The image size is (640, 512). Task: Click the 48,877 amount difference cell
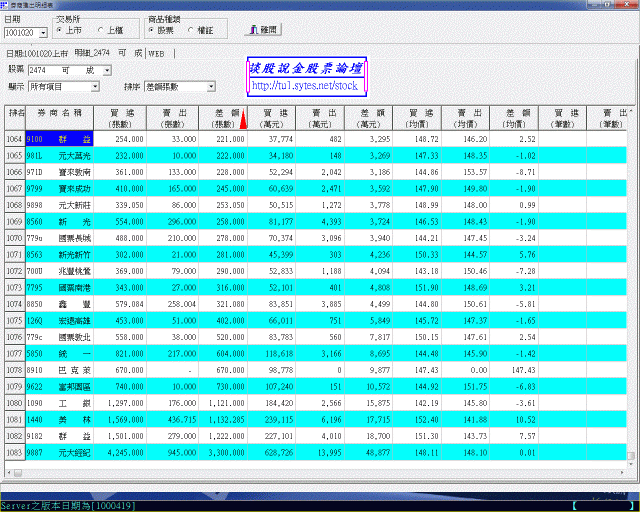(x=369, y=453)
